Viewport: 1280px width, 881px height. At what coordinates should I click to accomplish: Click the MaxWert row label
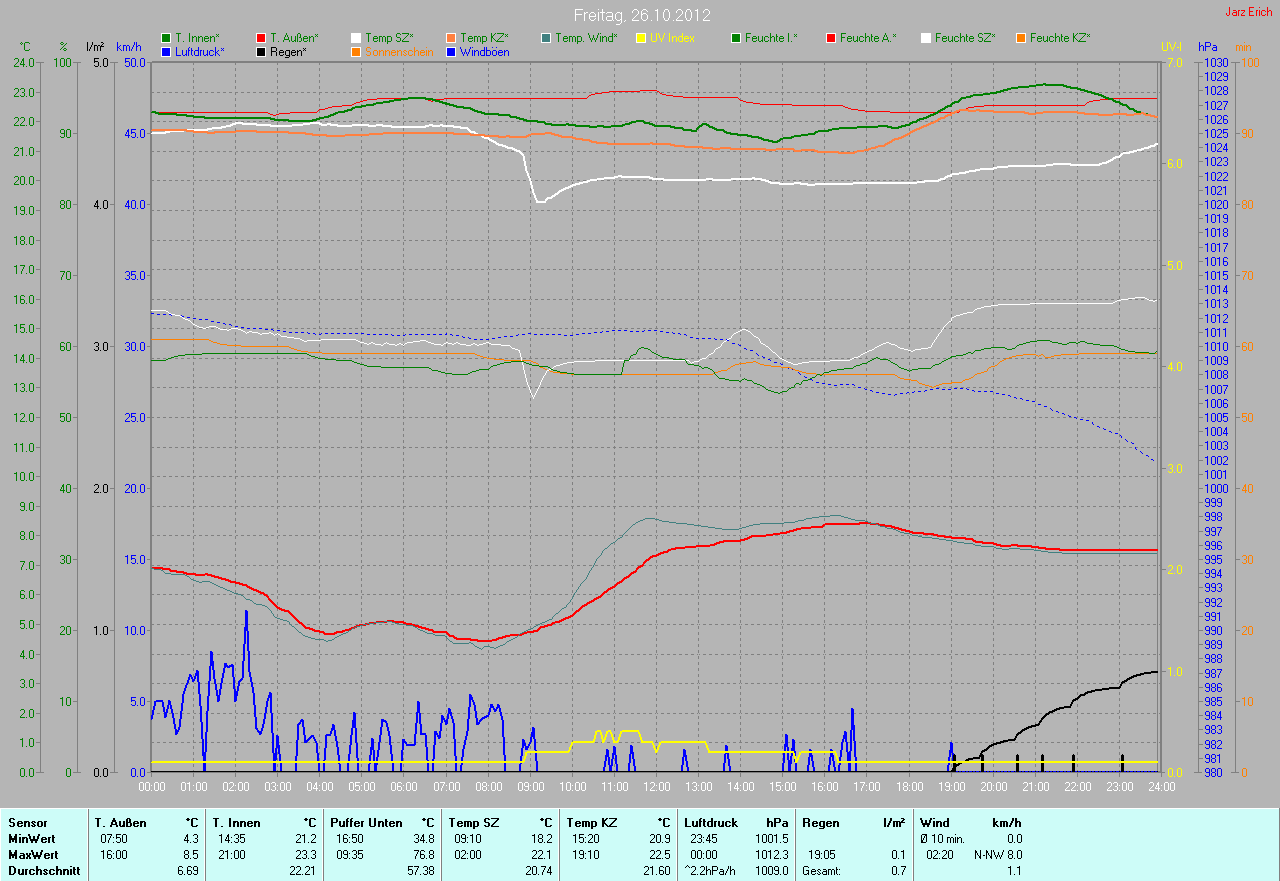tap(32, 855)
